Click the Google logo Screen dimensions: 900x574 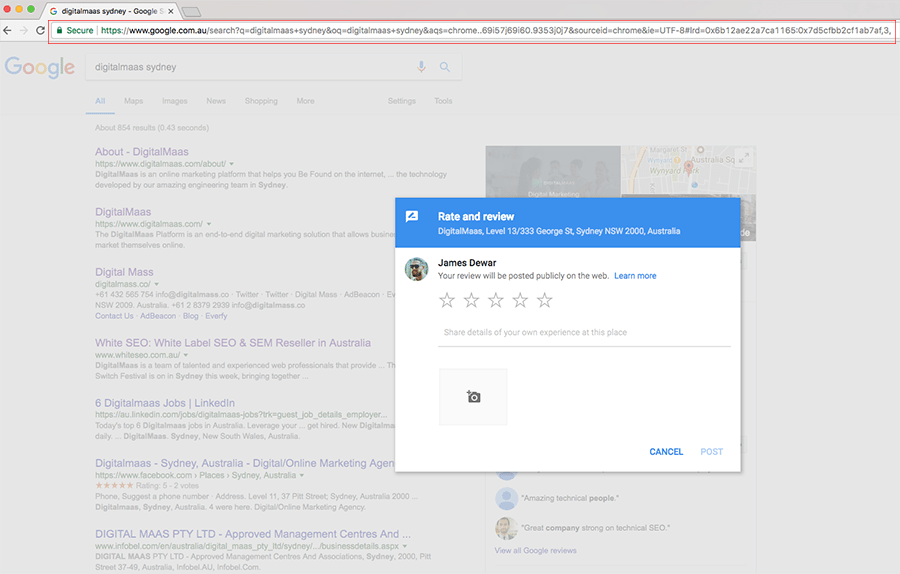(x=40, y=67)
